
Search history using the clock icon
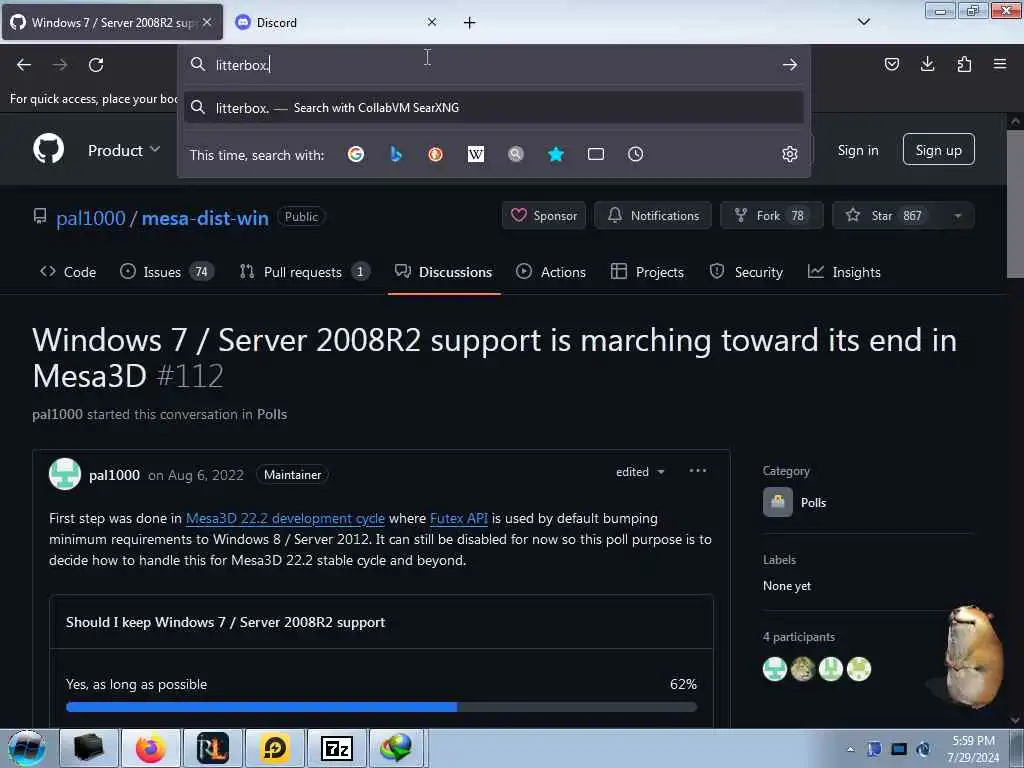635,154
